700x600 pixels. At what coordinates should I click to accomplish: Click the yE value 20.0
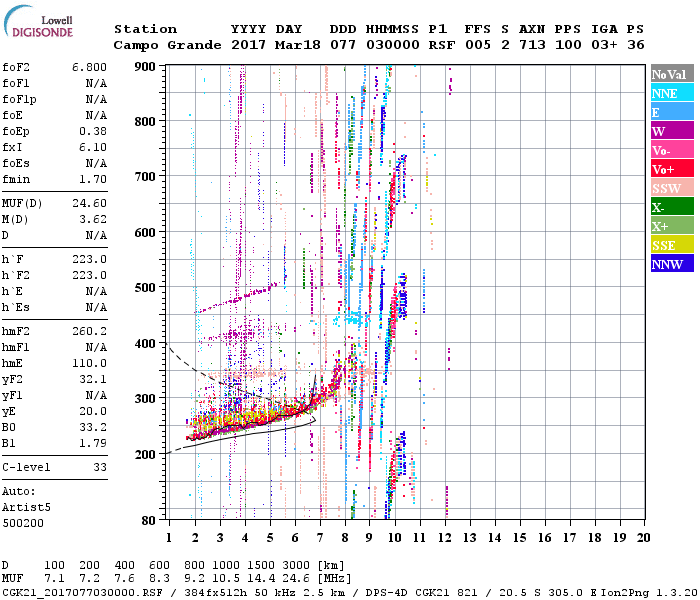click(93, 411)
